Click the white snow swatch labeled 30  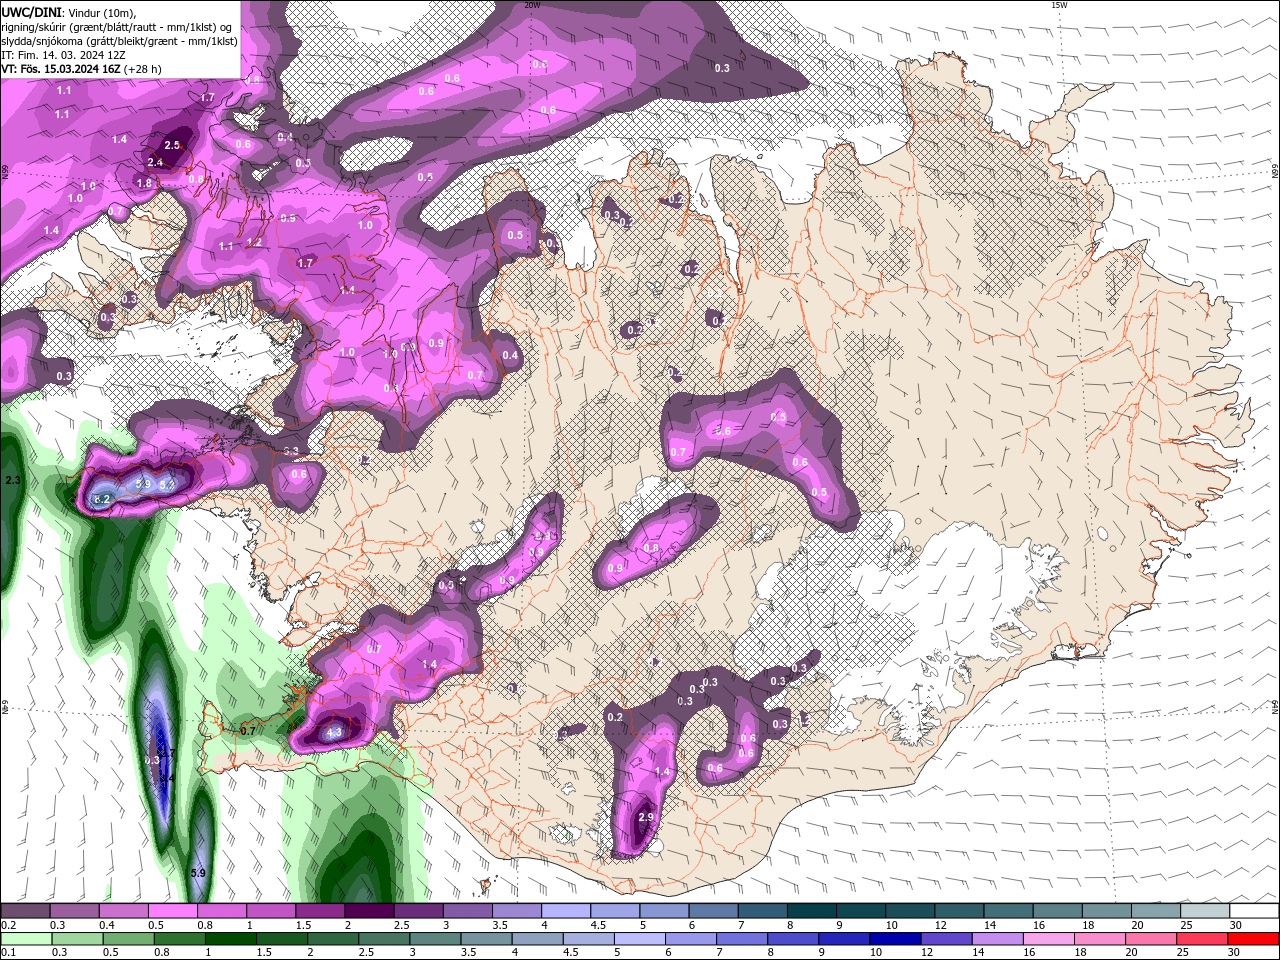point(1254,911)
